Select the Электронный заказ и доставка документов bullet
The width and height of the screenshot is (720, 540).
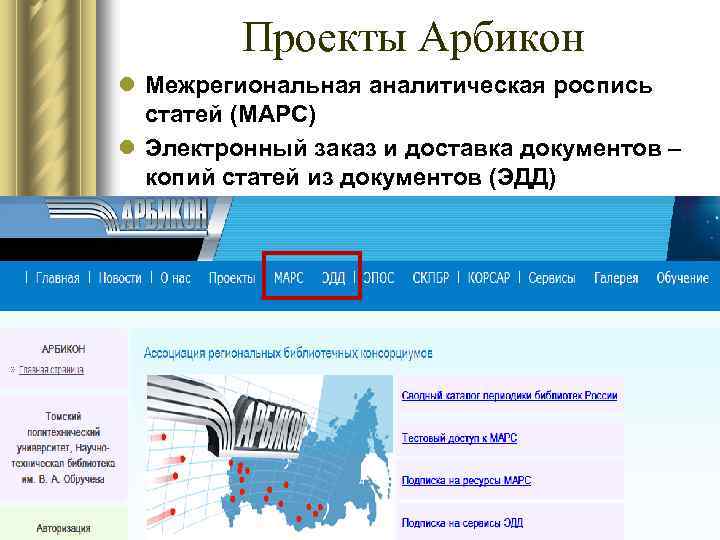(413, 163)
